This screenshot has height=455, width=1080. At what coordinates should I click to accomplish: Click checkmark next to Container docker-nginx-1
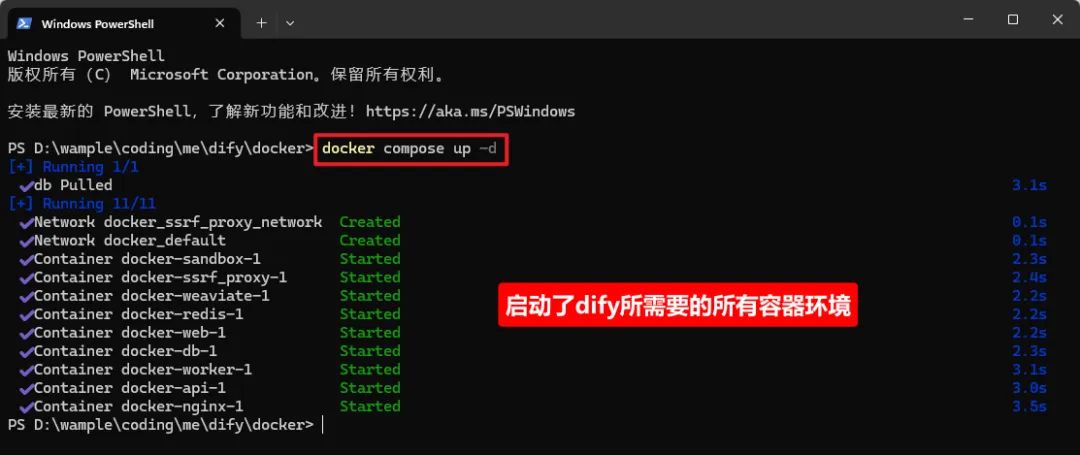coord(25,407)
